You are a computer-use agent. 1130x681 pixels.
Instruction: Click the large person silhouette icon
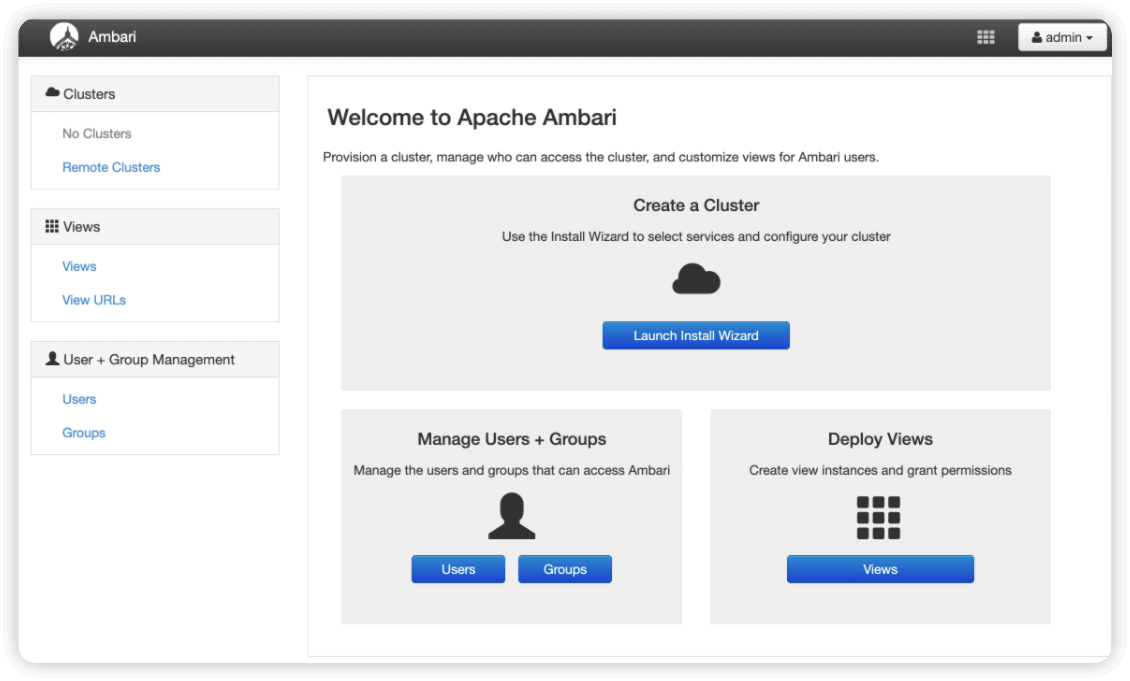coord(512,516)
